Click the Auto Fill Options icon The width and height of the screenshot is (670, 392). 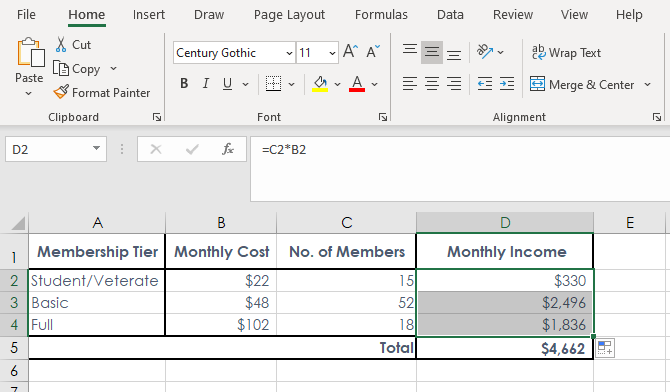pyautogui.click(x=605, y=348)
